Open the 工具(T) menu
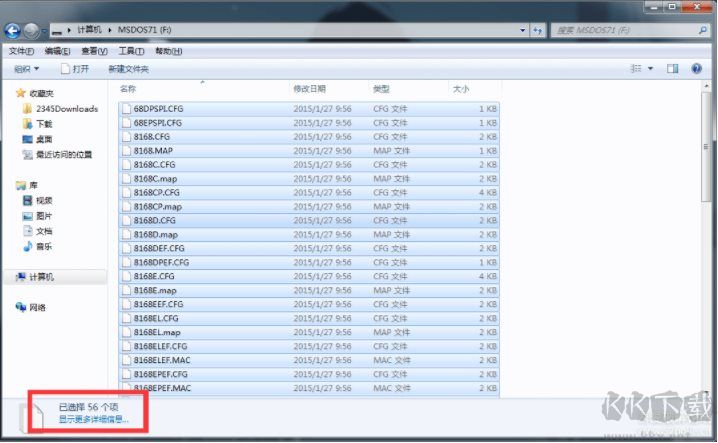The width and height of the screenshot is (718, 443). click(x=131, y=51)
